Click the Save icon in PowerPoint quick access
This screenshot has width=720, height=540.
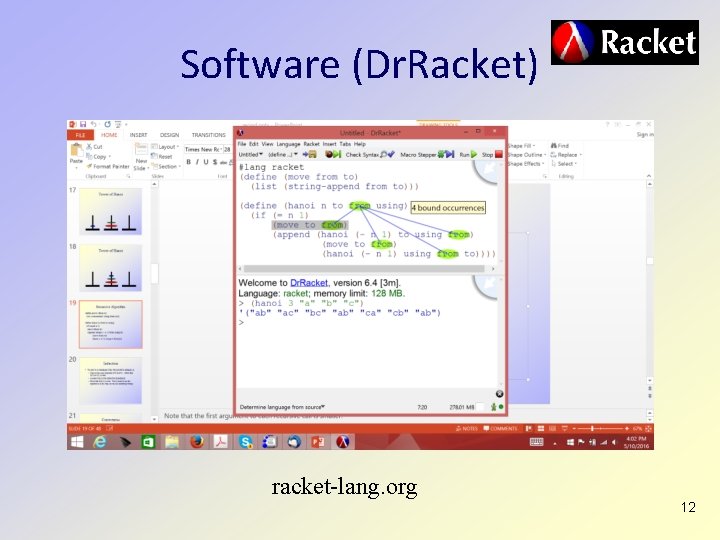pos(83,124)
